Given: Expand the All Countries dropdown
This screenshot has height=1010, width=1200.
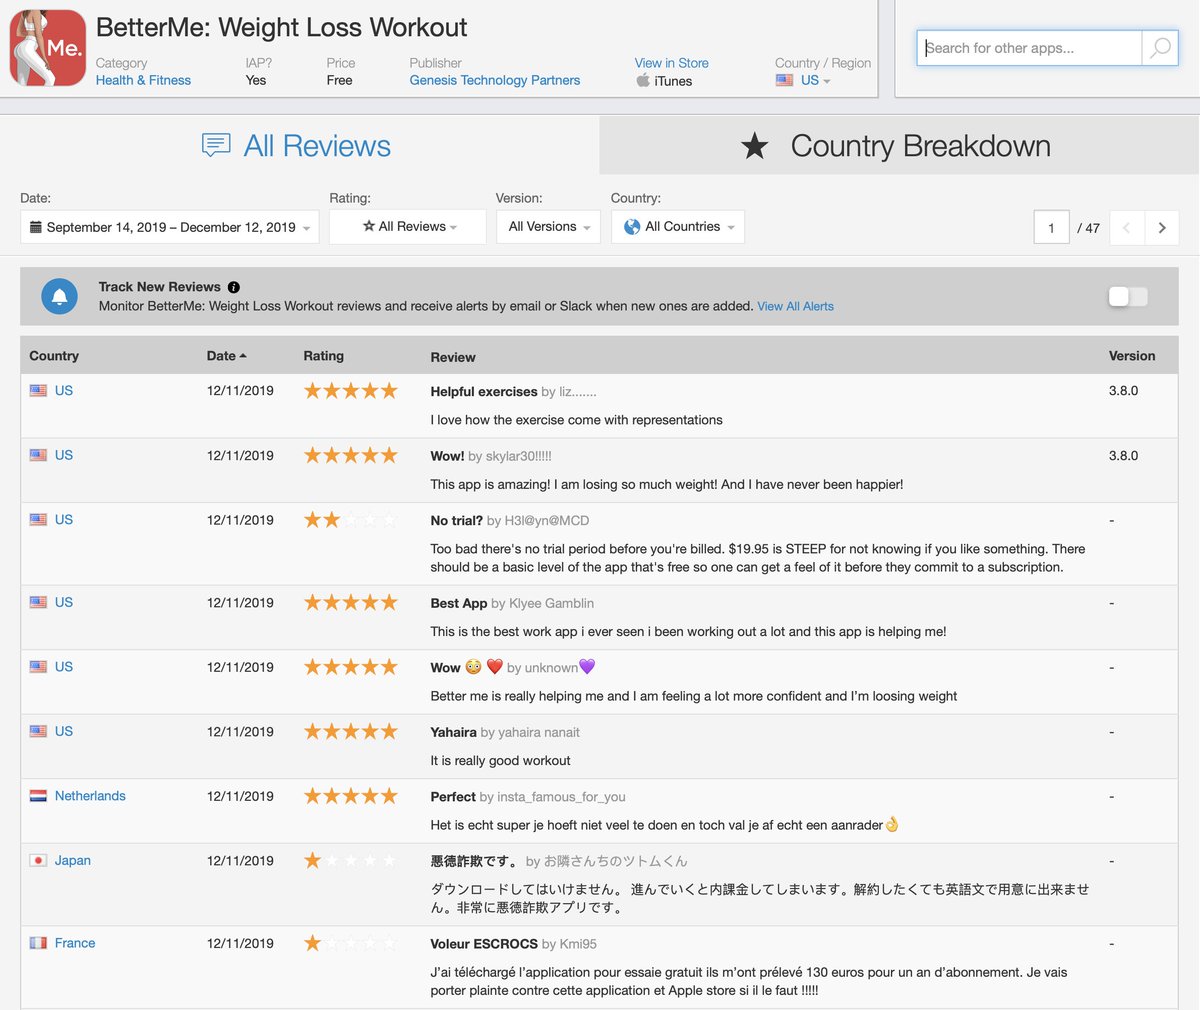Looking at the screenshot, I should pyautogui.click(x=678, y=227).
